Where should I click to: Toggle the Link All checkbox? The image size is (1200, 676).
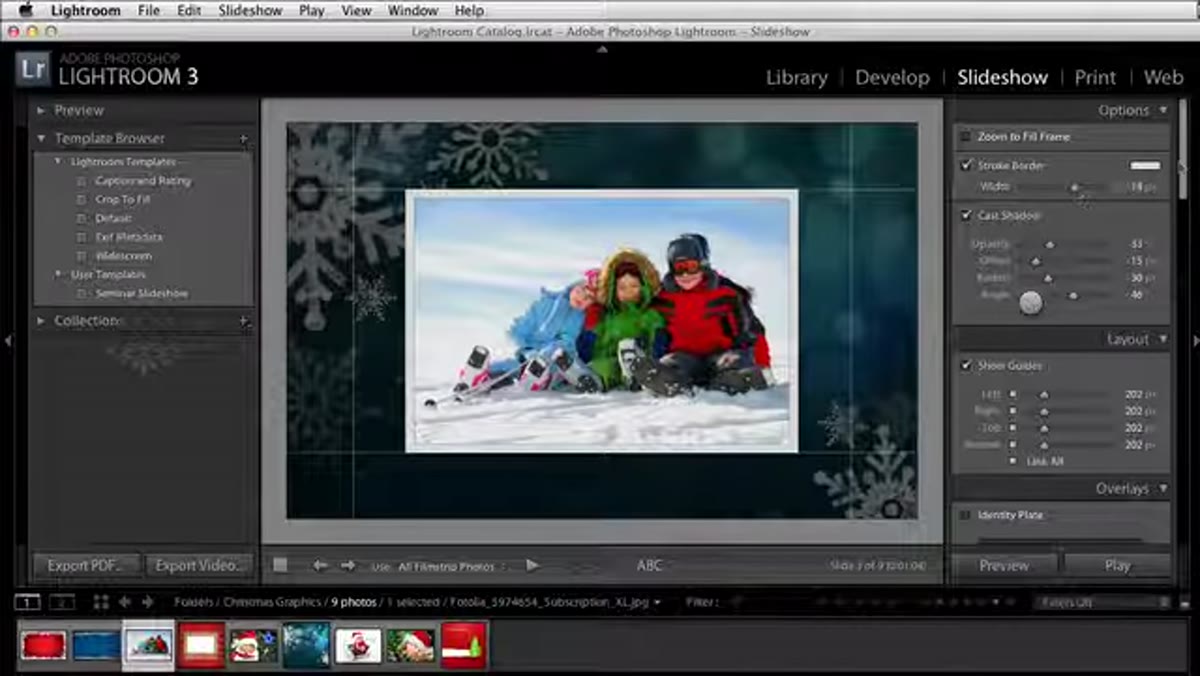1013,461
